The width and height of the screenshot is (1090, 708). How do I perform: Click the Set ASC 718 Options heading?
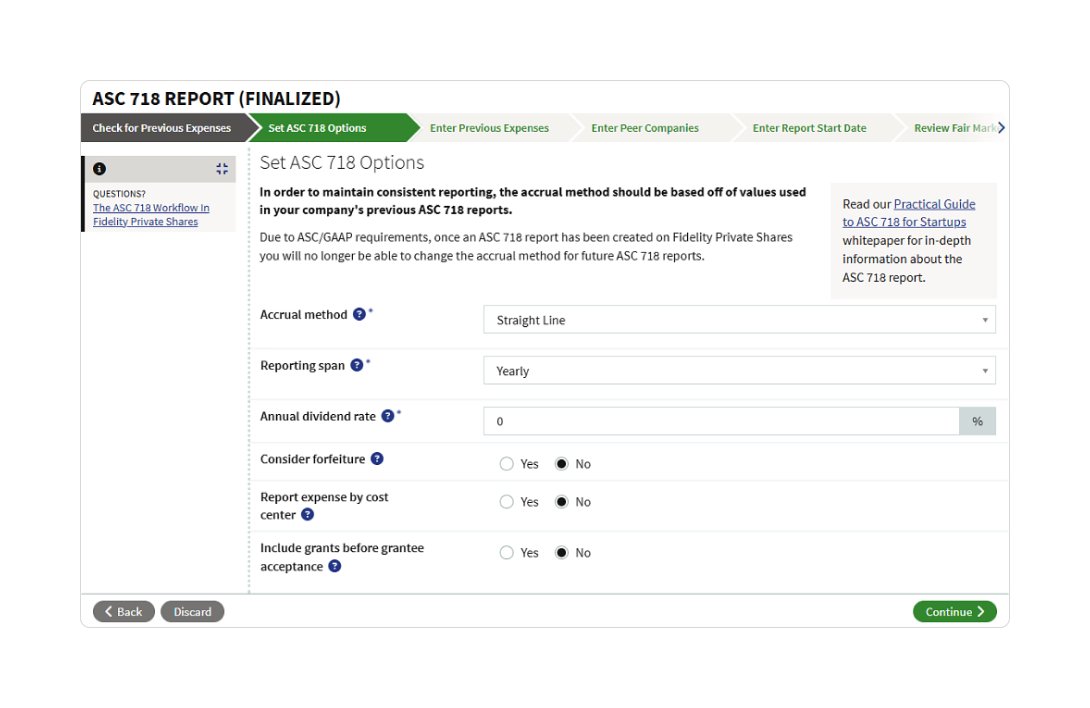point(342,163)
